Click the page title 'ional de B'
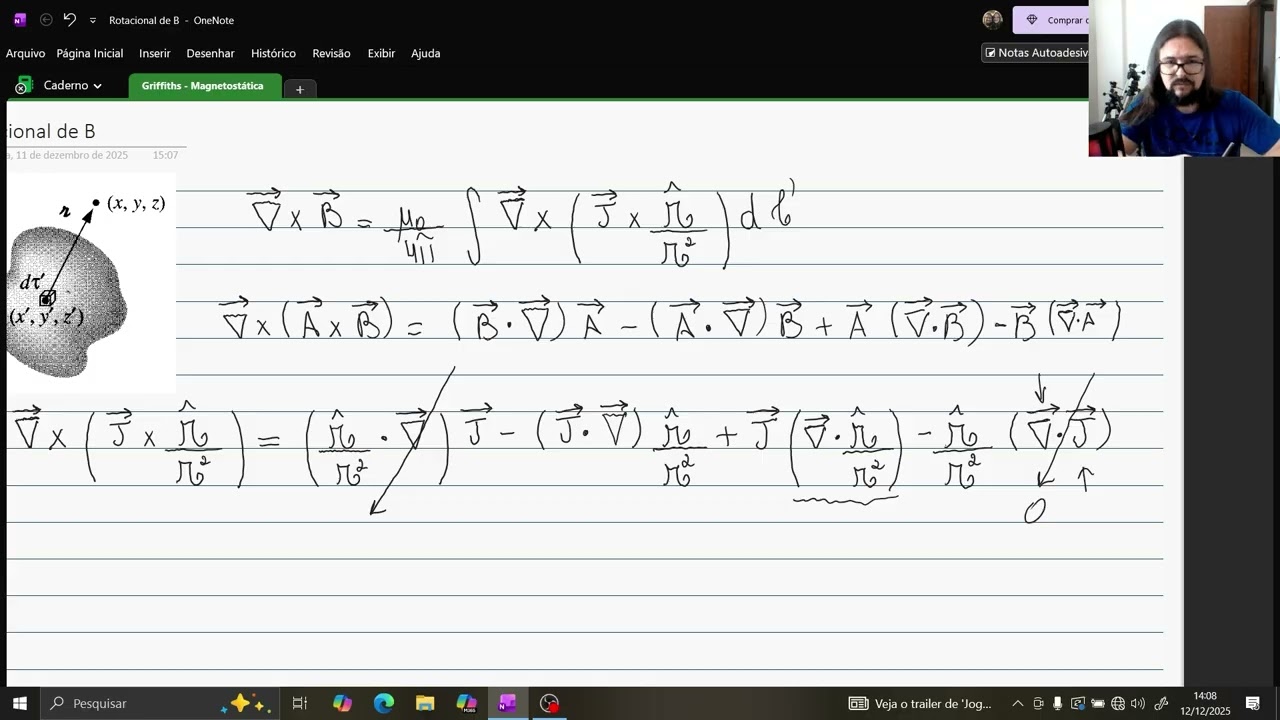1280x720 pixels. pyautogui.click(x=51, y=131)
